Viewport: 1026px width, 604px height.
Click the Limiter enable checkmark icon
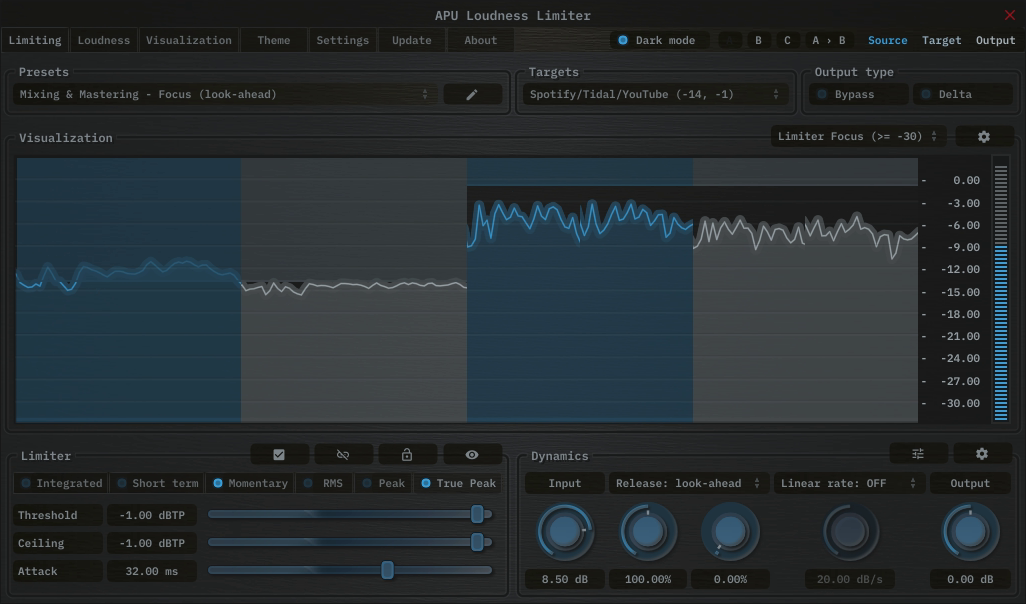(279, 454)
